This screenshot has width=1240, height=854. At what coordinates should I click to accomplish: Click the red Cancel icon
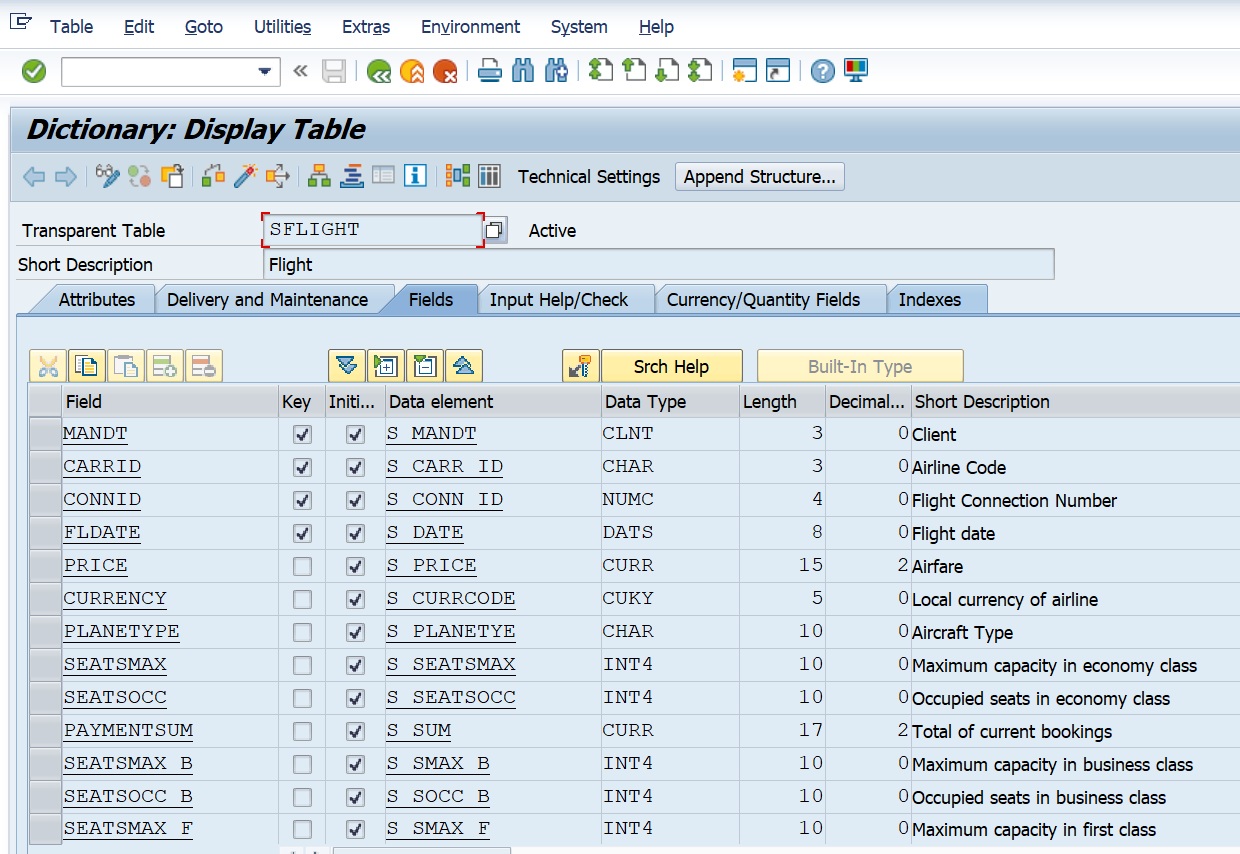(x=445, y=71)
